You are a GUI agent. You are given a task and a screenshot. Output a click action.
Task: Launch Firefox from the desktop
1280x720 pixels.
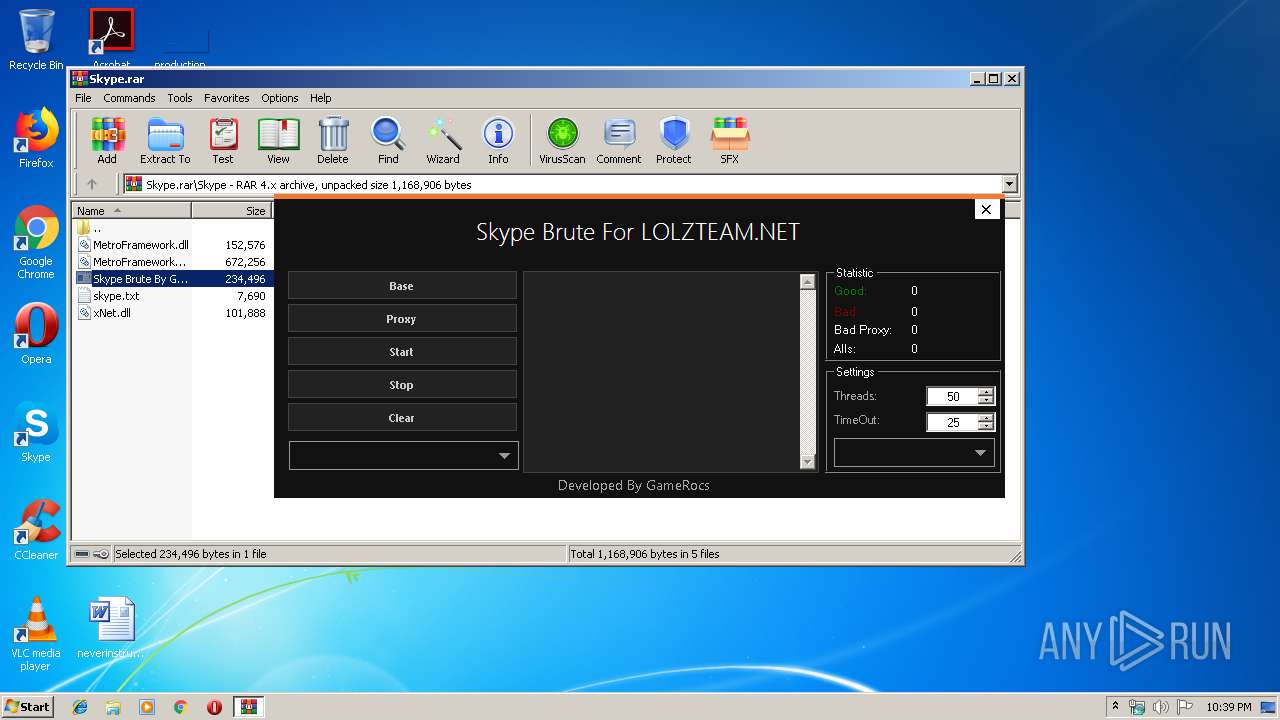[36, 138]
